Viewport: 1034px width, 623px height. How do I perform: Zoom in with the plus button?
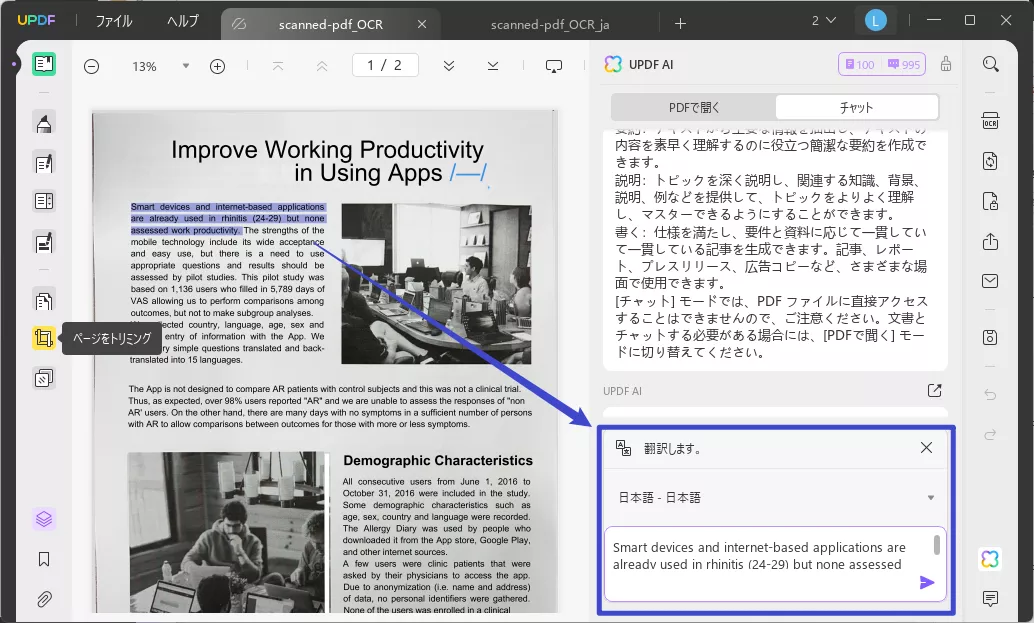218,66
